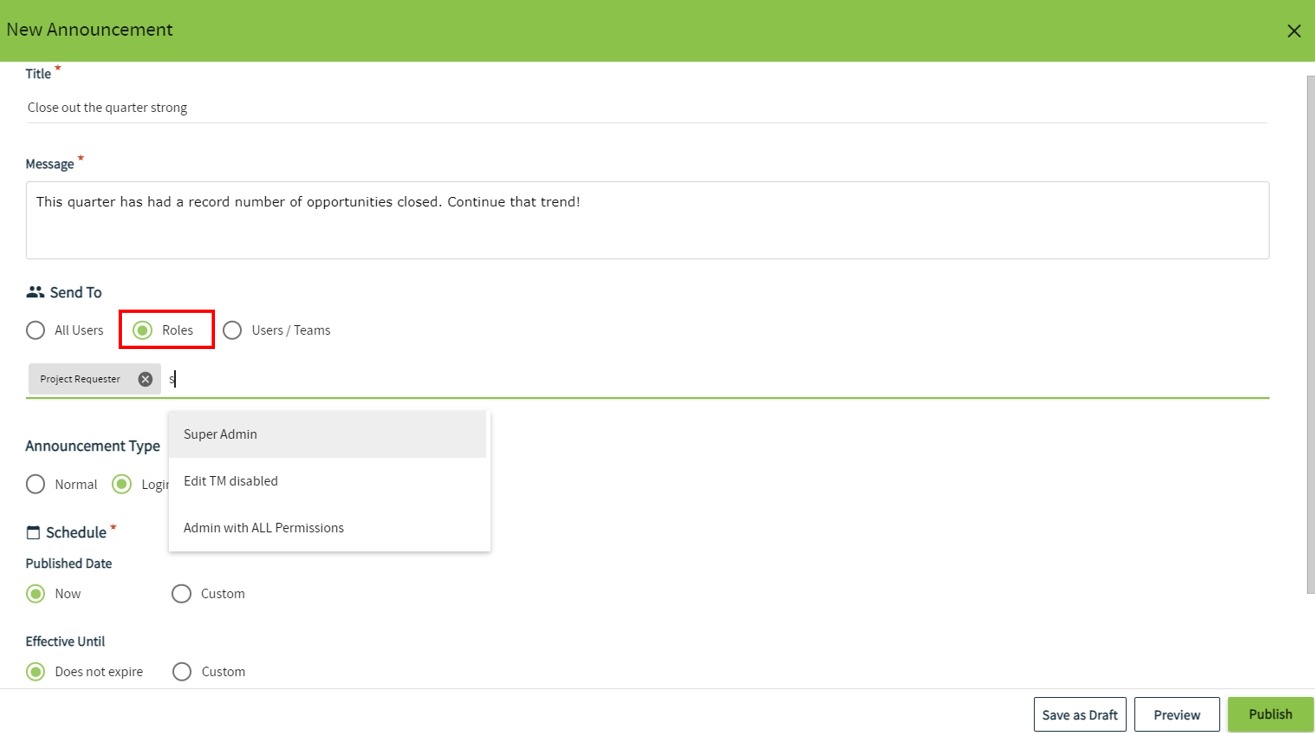The image size is (1315, 733).
Task: Click the Preview button
Action: coord(1177,715)
